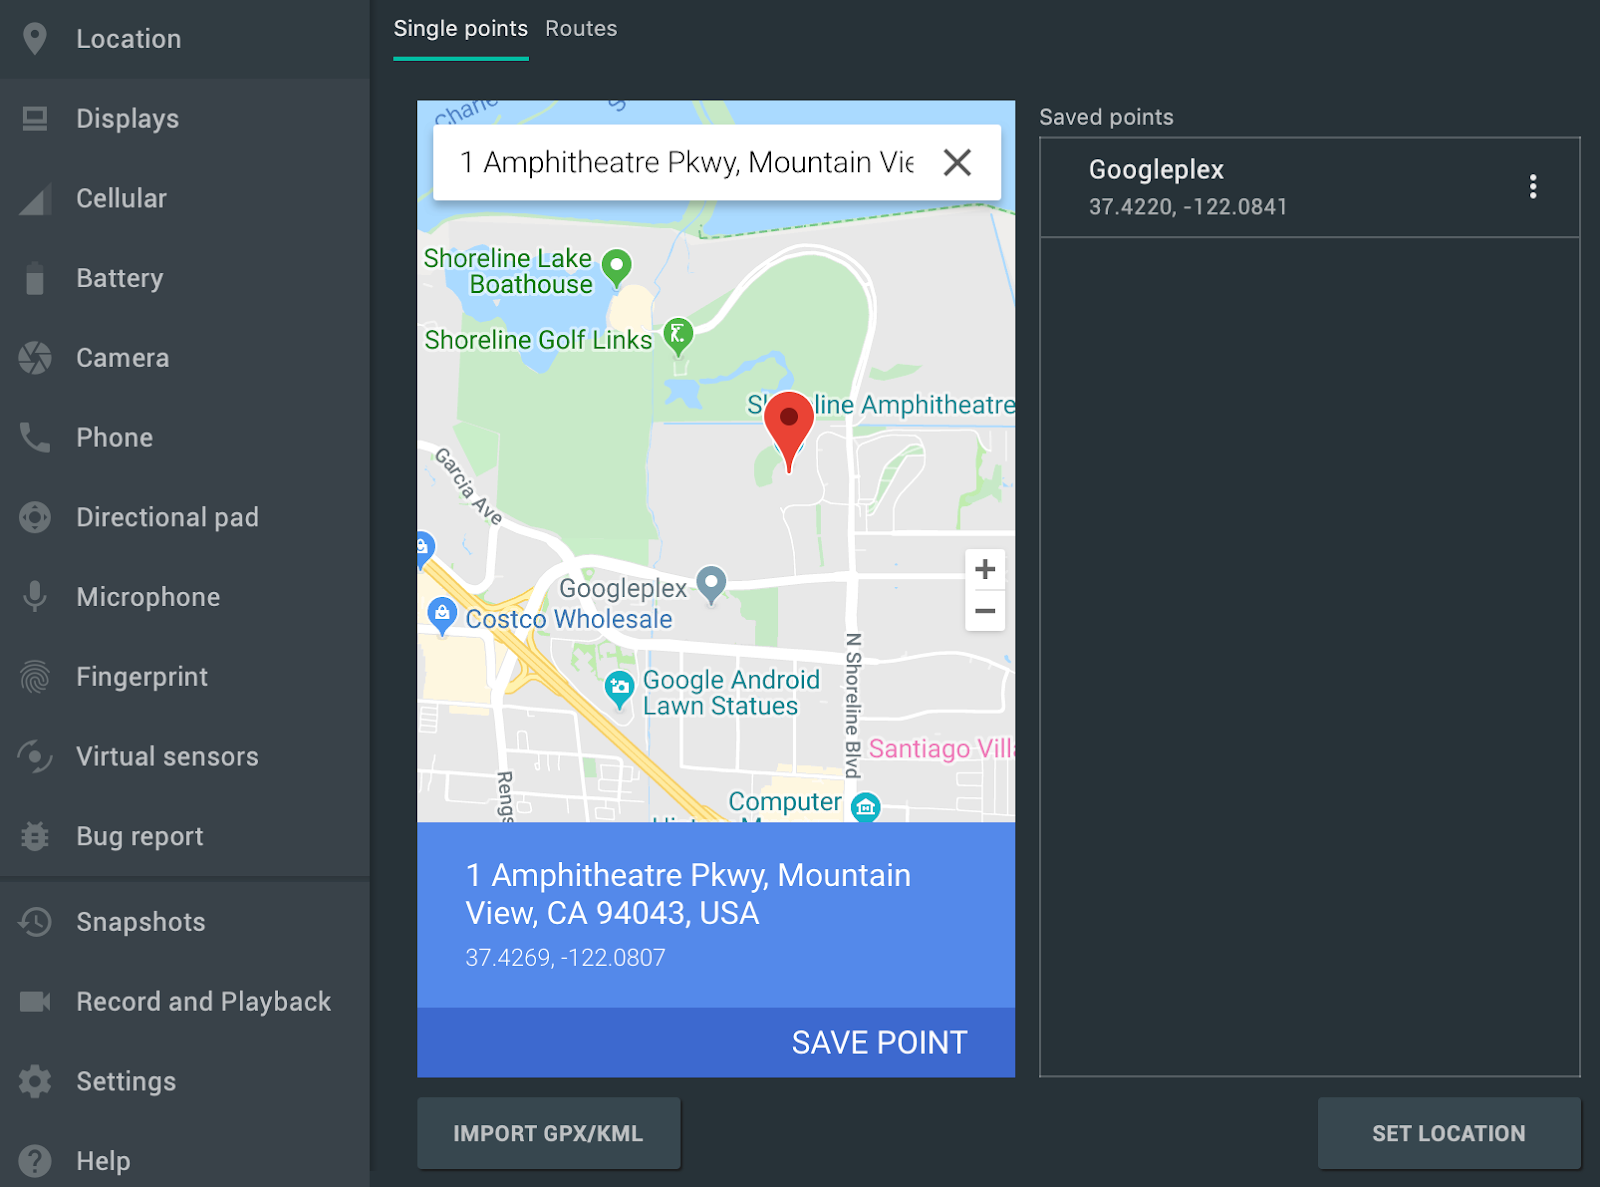
Task: Open the Camera controls
Action: point(122,357)
